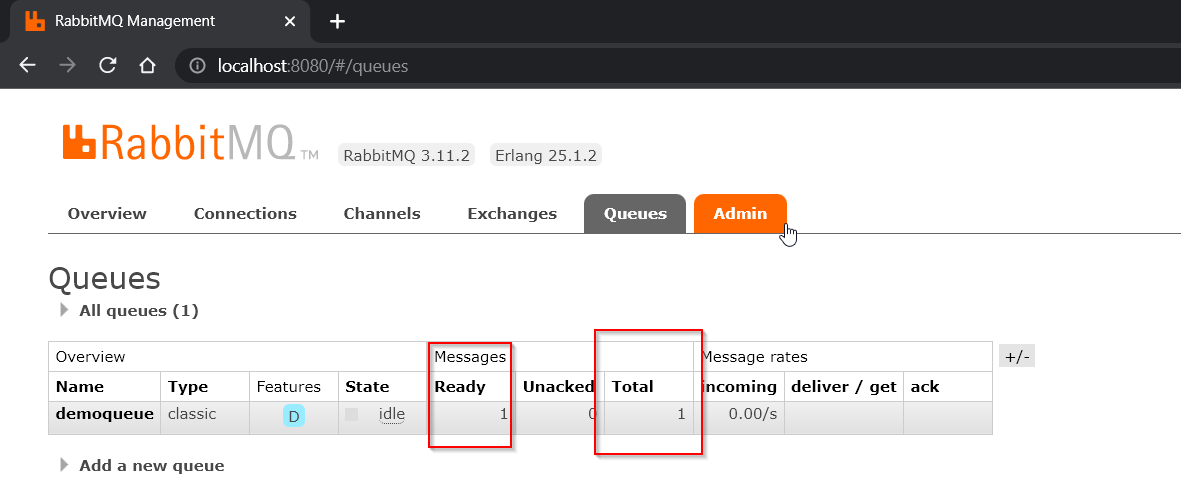Open the demoqueue queue link
This screenshot has height=486, width=1181.
105,414
